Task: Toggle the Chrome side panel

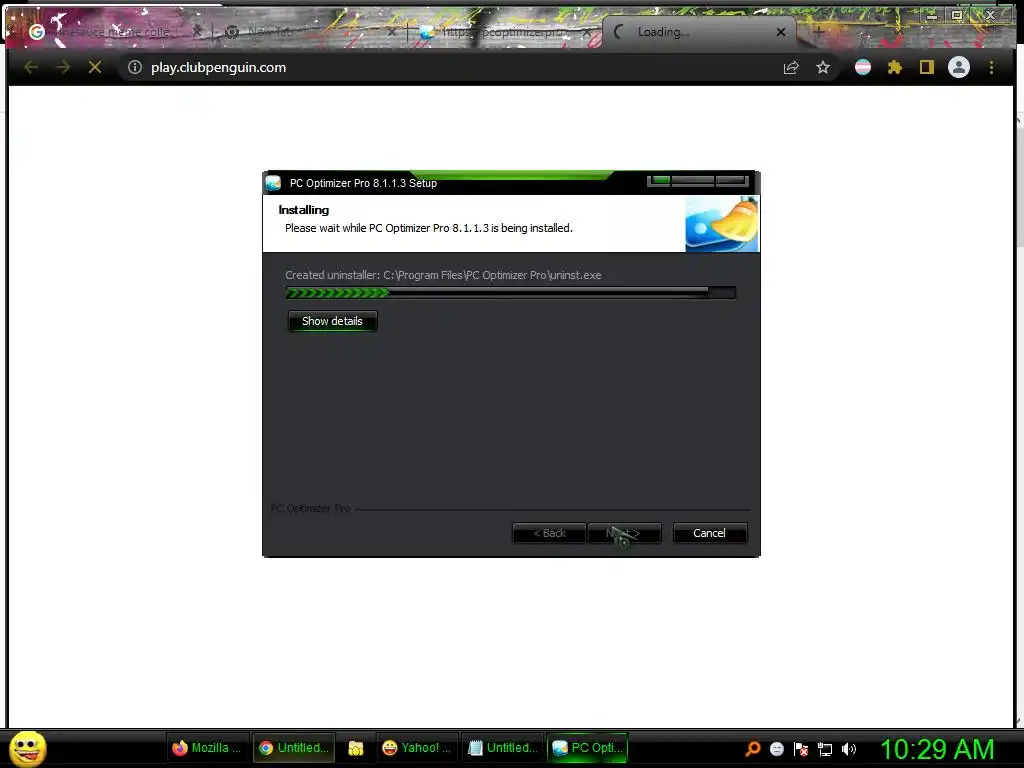Action: 927,67
